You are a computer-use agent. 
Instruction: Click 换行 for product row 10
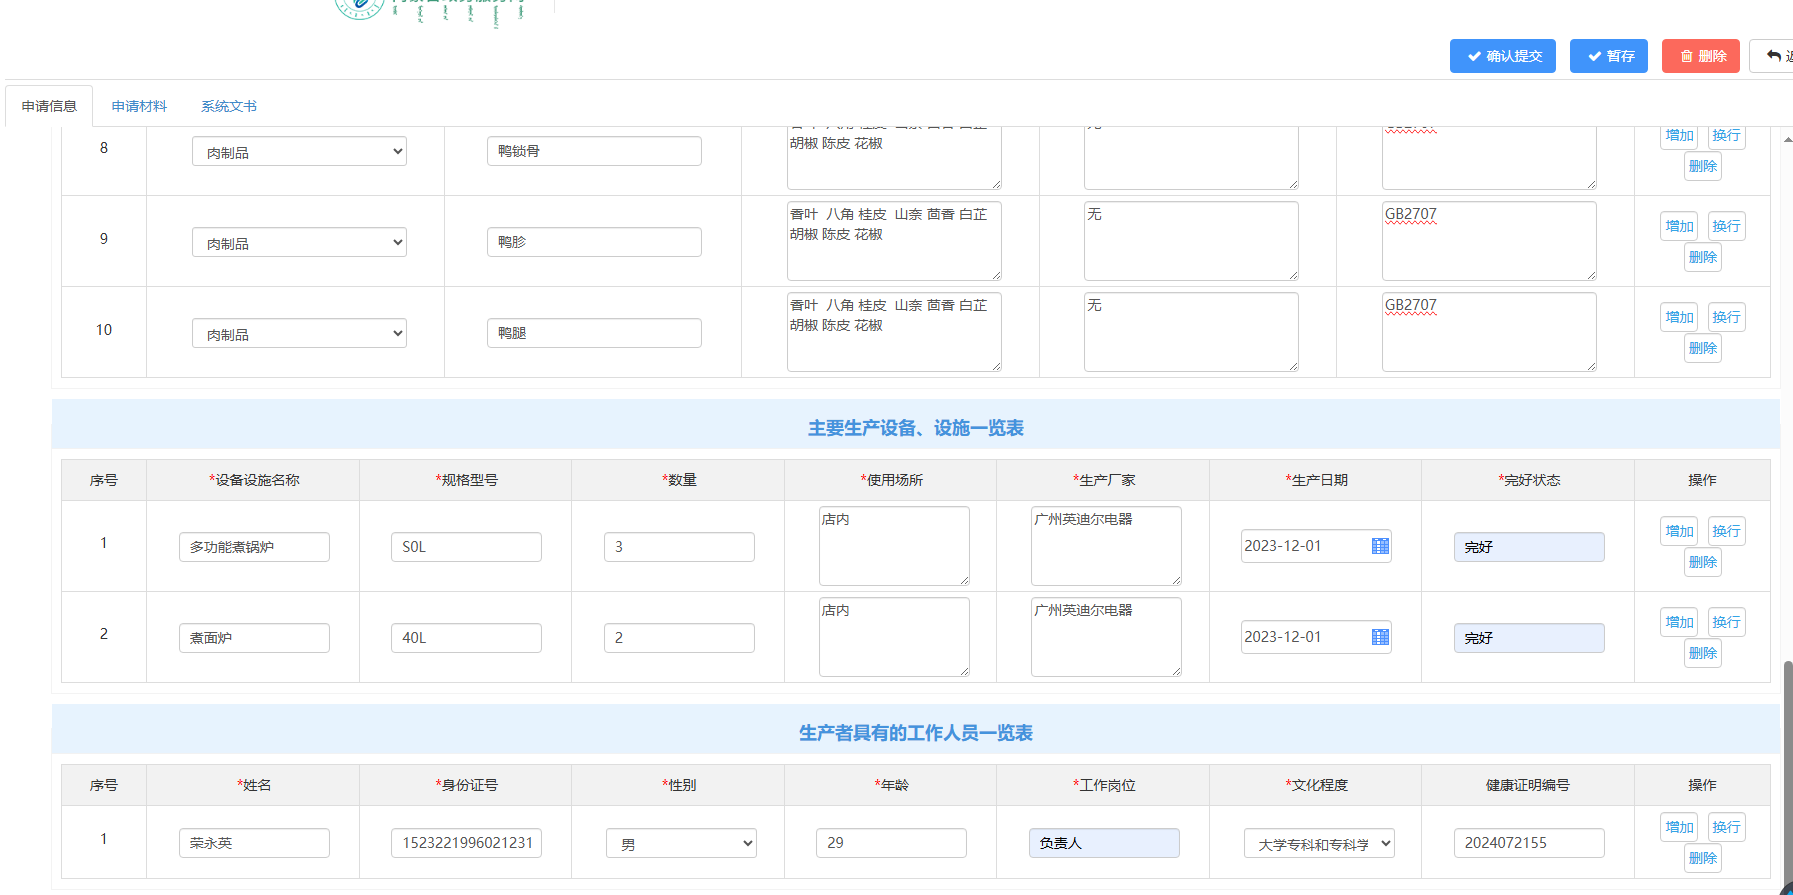[x=1725, y=317]
